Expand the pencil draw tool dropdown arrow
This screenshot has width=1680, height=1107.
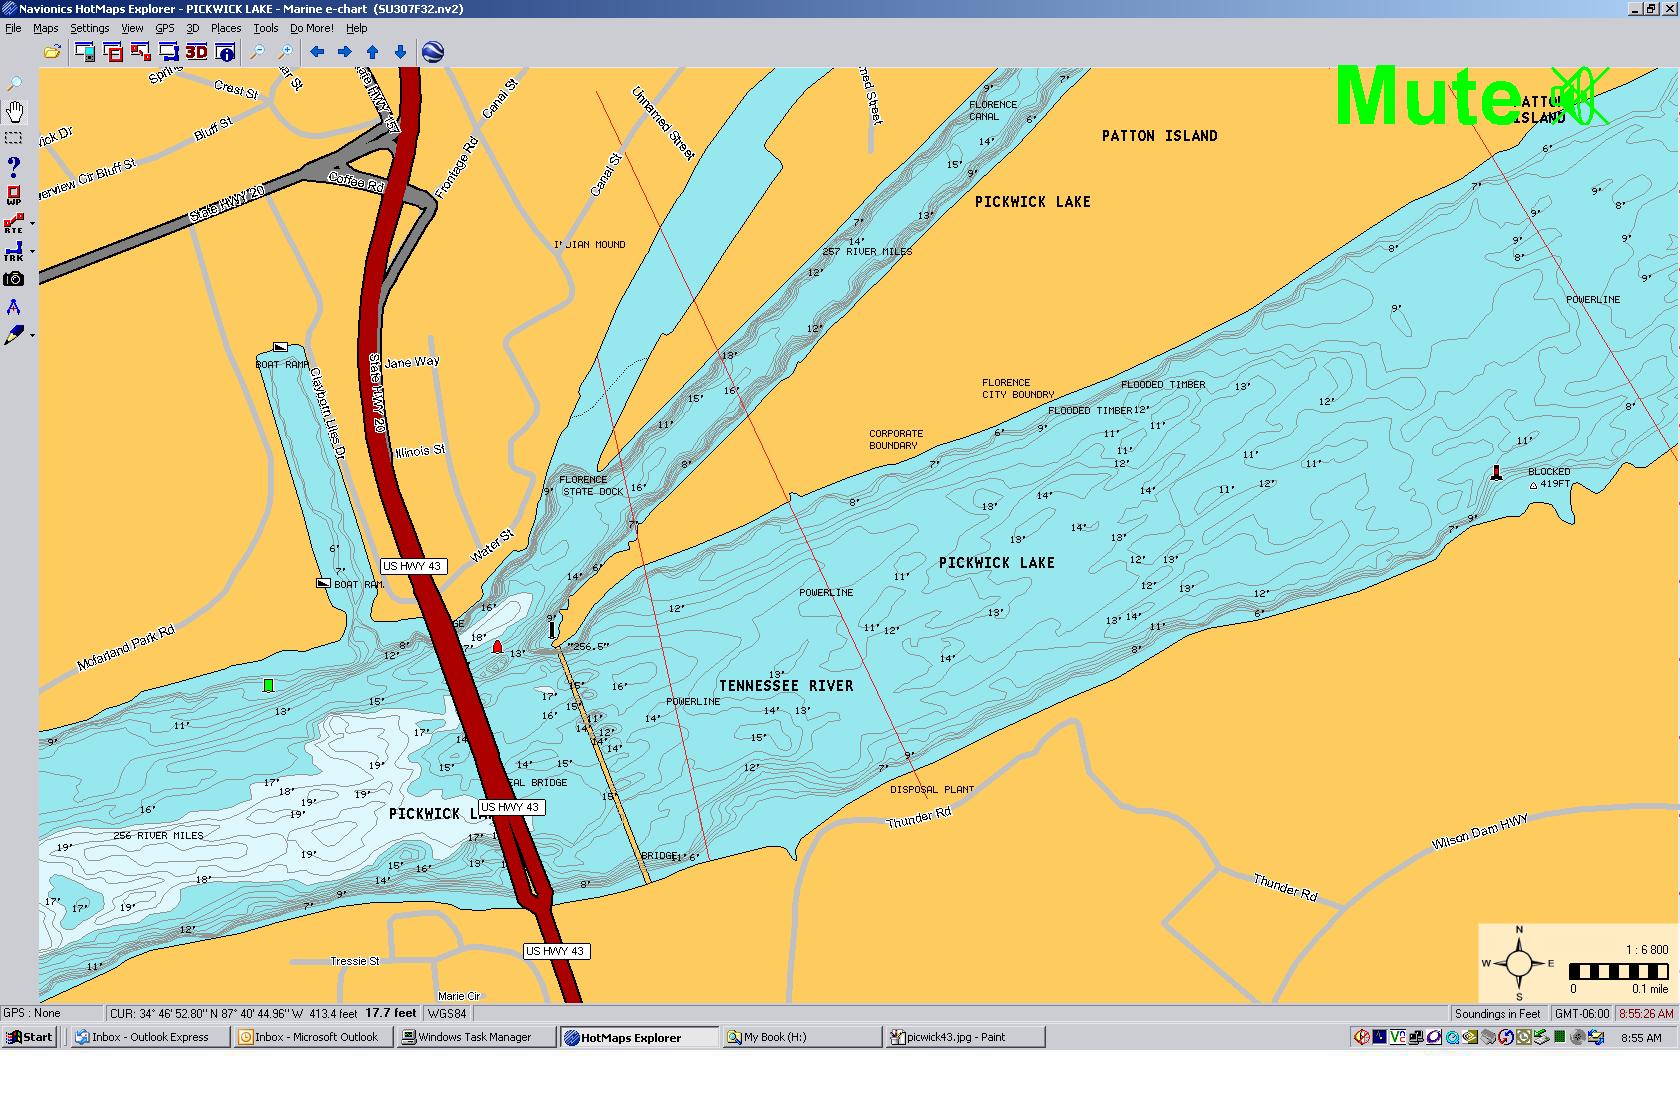33,336
